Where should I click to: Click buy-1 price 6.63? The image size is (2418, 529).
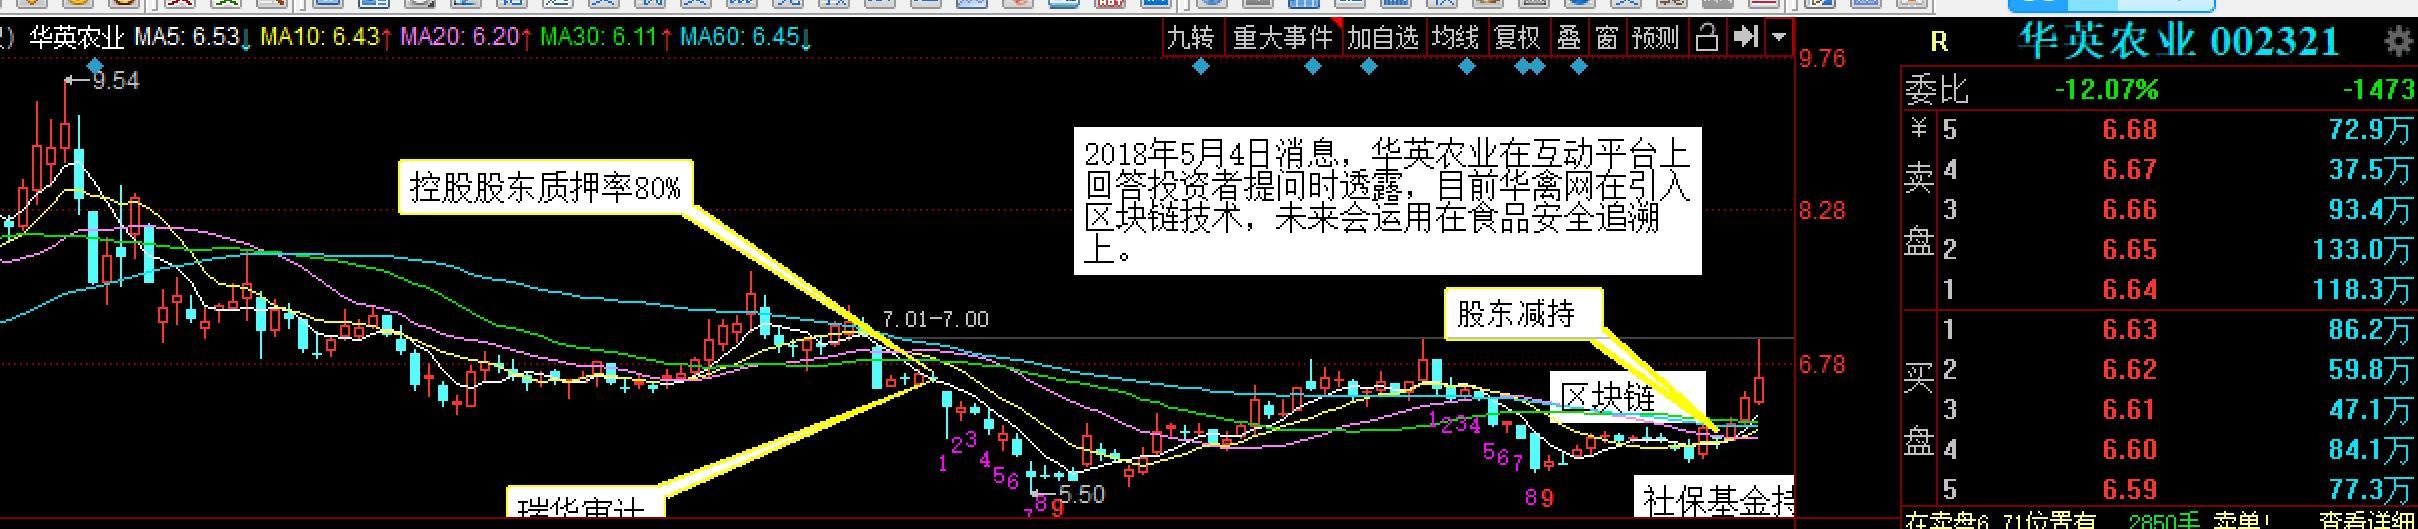2129,330
